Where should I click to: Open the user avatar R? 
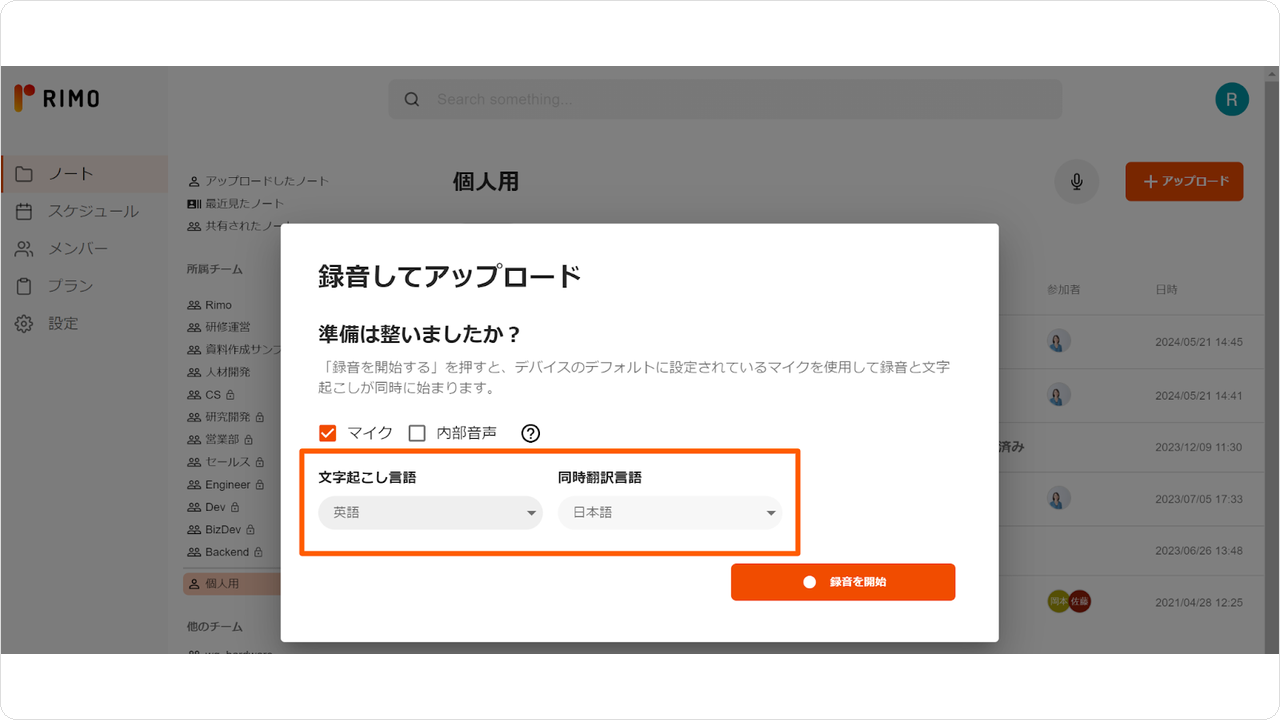coord(1231,99)
